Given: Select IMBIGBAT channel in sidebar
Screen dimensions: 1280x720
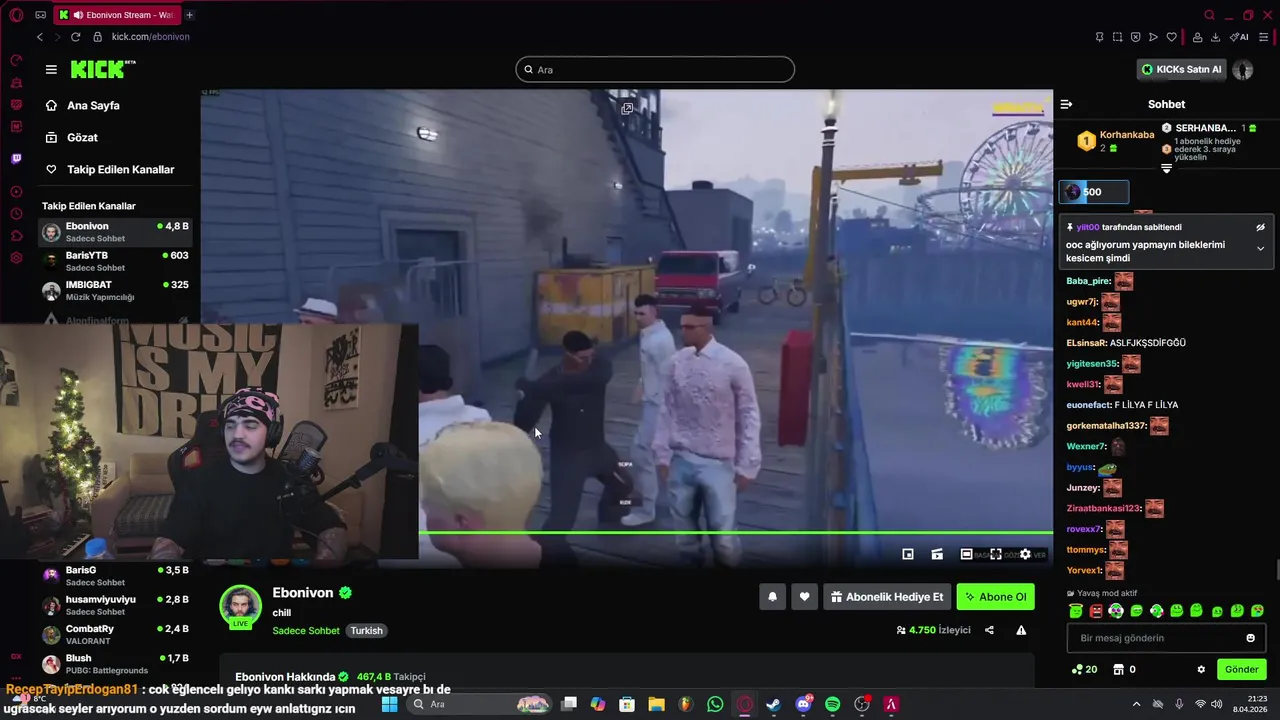Looking at the screenshot, I should point(115,290).
